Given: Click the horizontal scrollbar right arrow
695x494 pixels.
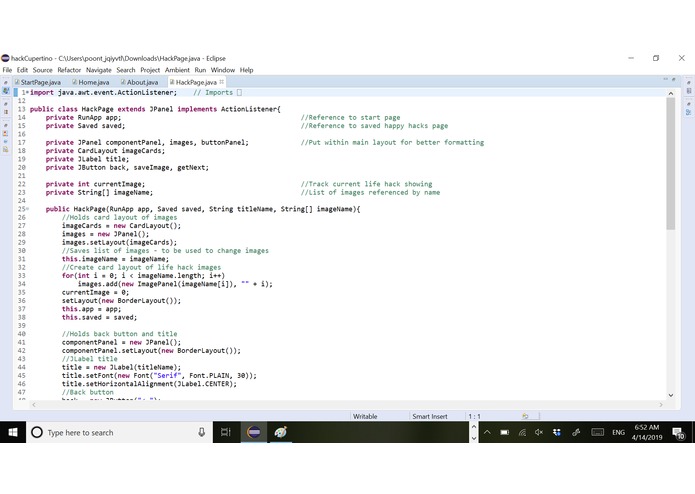Looking at the screenshot, I should pos(661,405).
